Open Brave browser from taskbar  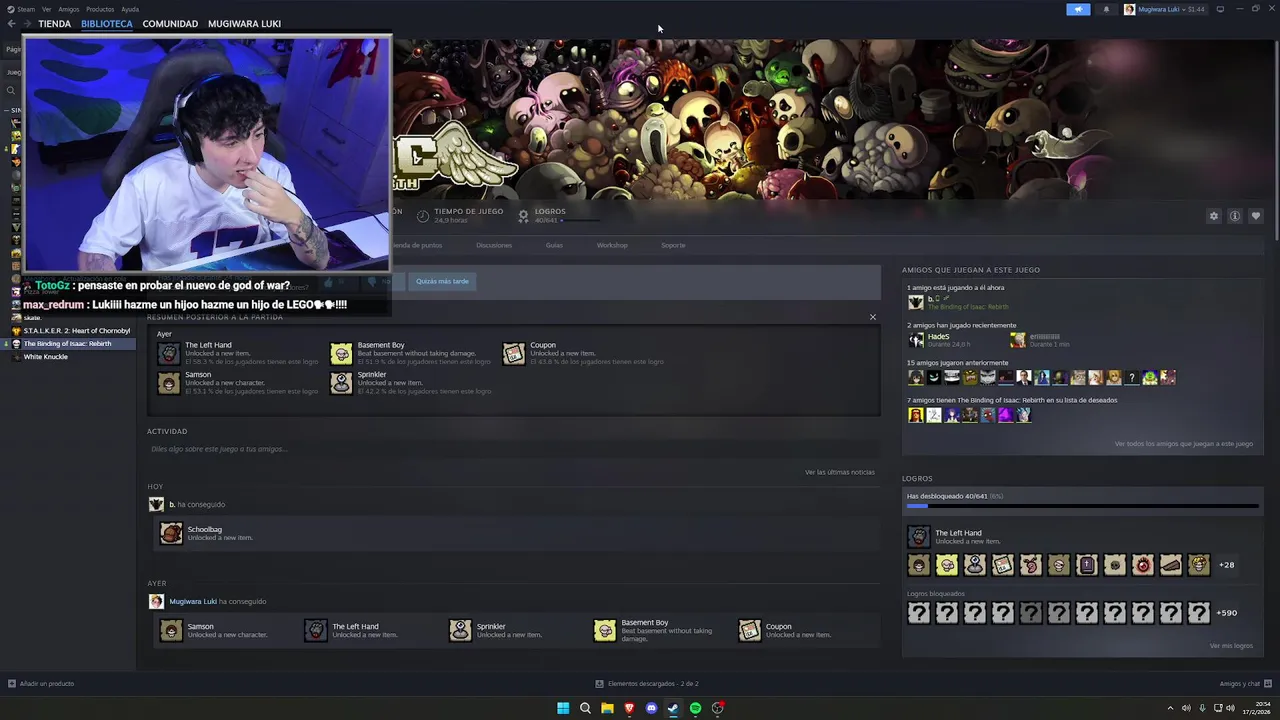click(x=629, y=708)
